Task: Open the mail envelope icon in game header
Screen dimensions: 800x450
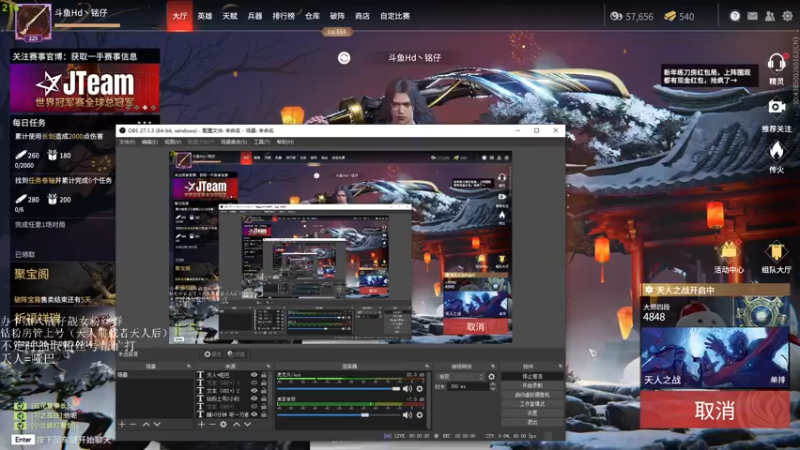Action: point(752,16)
